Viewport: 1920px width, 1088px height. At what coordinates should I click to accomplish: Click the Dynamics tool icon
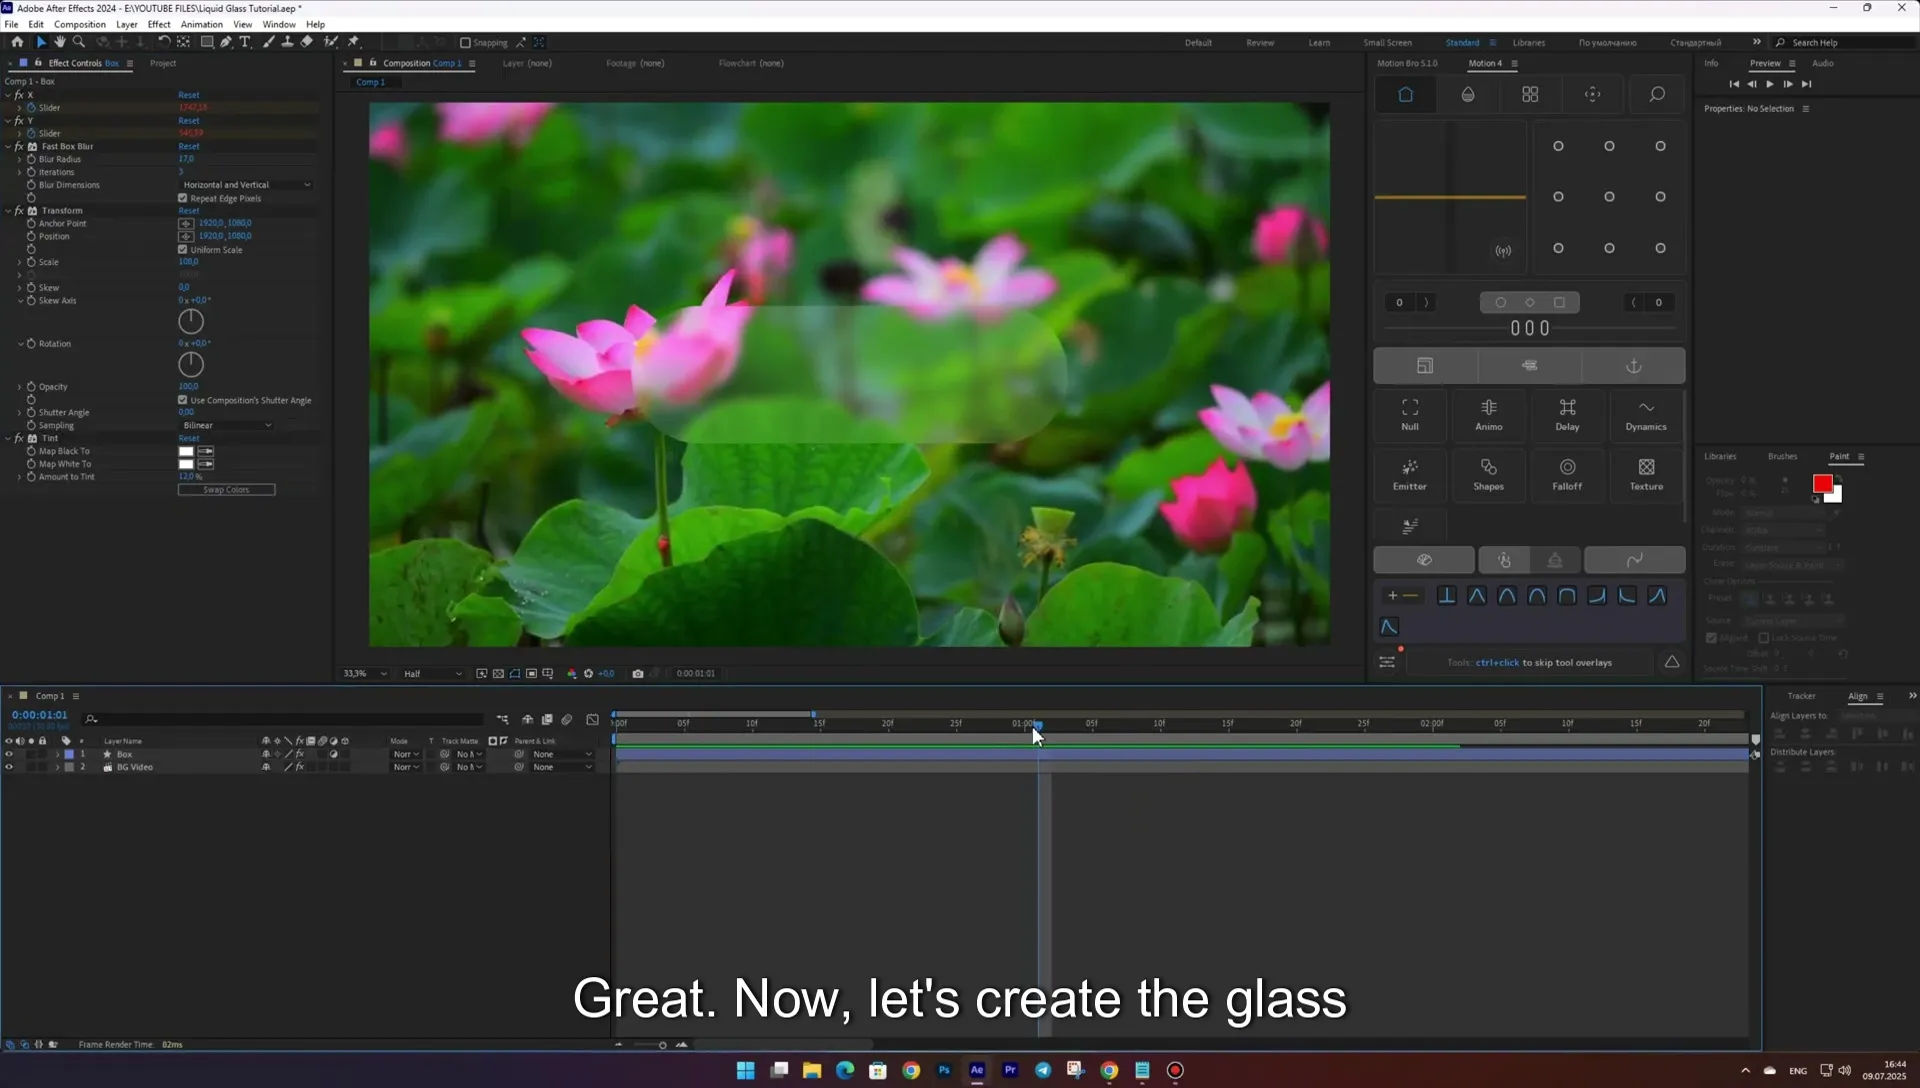click(1646, 414)
